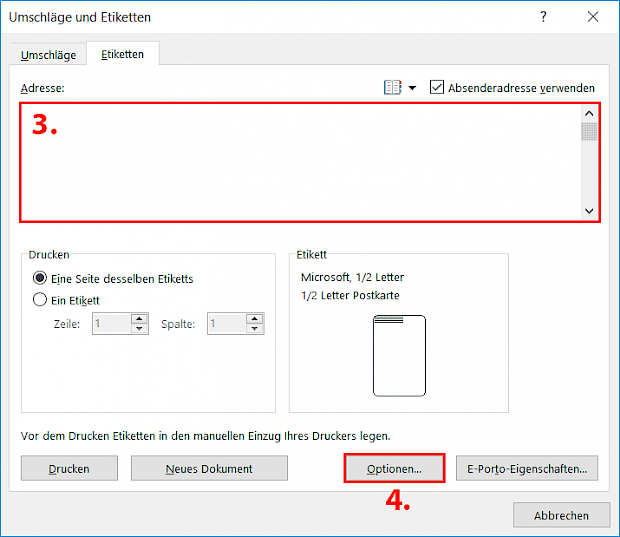The image size is (620, 537).
Task: Switch to the Umschläge tab
Action: (x=48, y=55)
